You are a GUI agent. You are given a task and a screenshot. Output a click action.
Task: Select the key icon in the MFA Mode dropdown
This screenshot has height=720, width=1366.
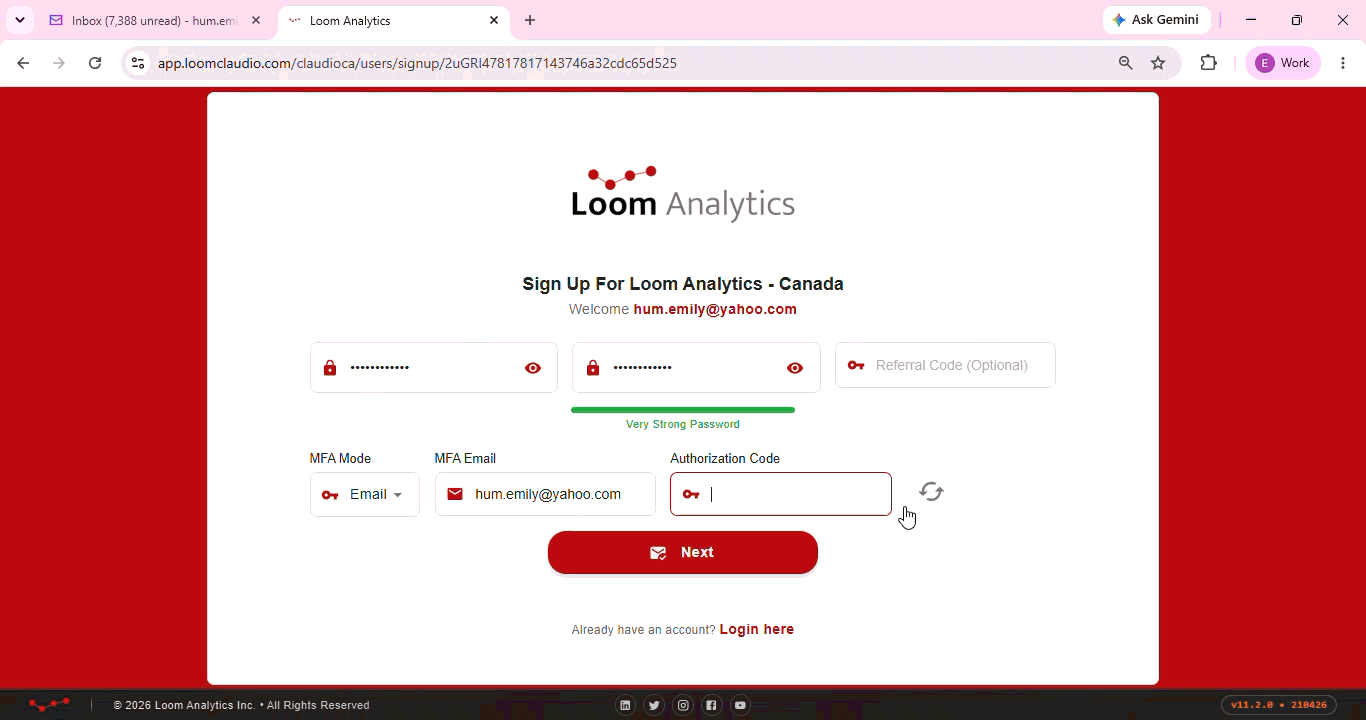pos(330,495)
